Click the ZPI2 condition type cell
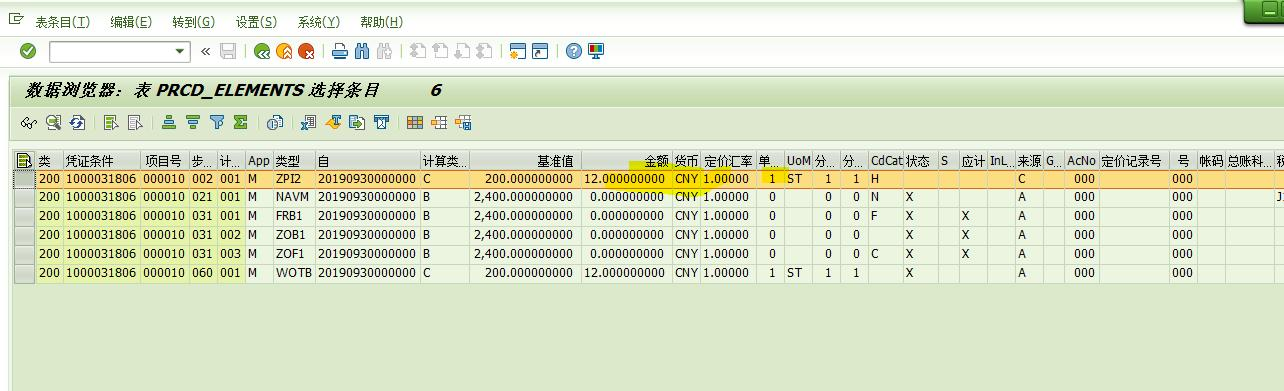This screenshot has width=1284, height=391. click(294, 179)
